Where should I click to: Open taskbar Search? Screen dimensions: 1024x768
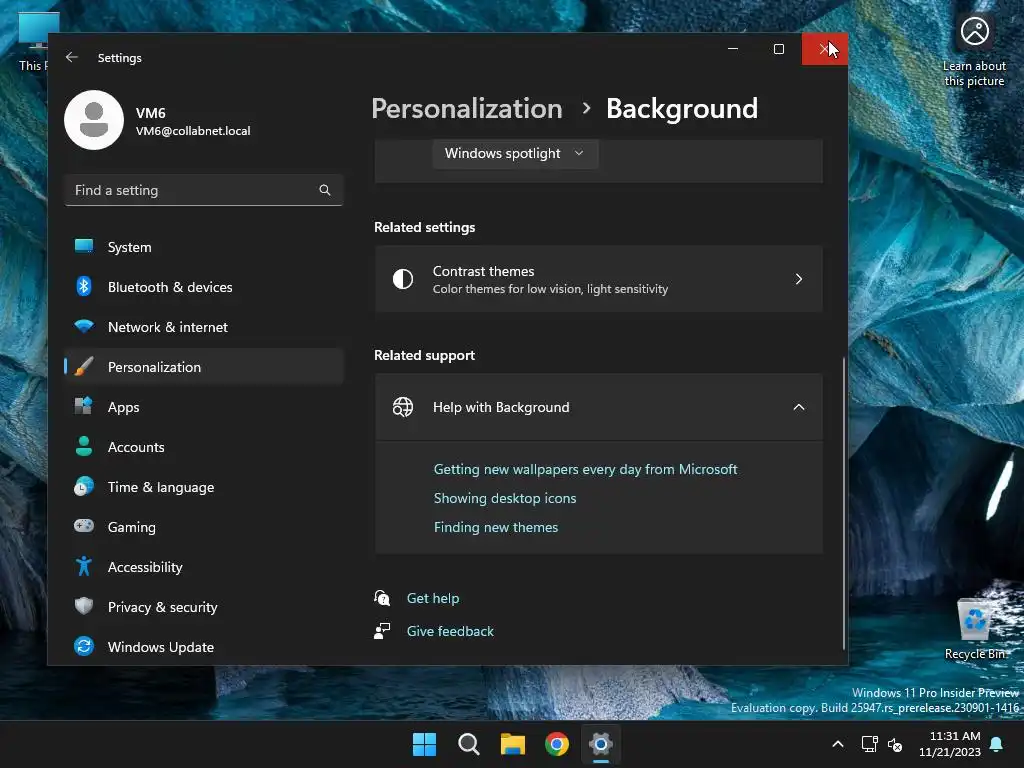(468, 744)
